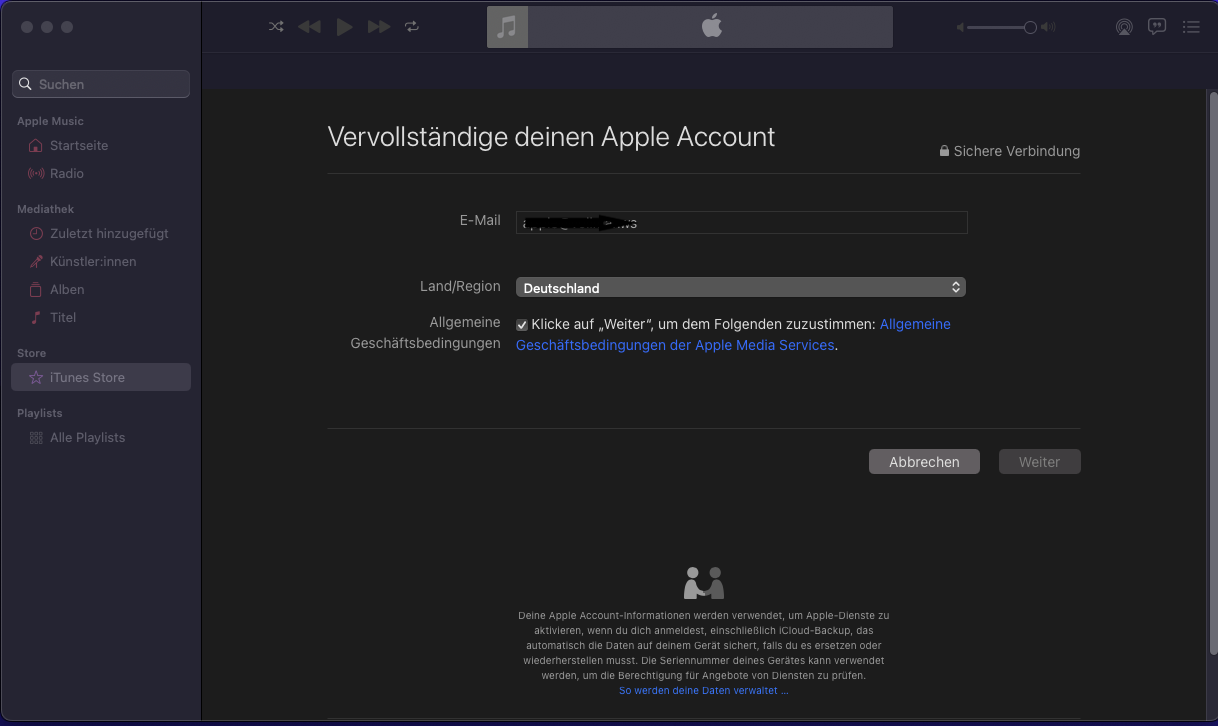1218x726 pixels.
Task: Click the Playlists section header
Action: point(39,413)
